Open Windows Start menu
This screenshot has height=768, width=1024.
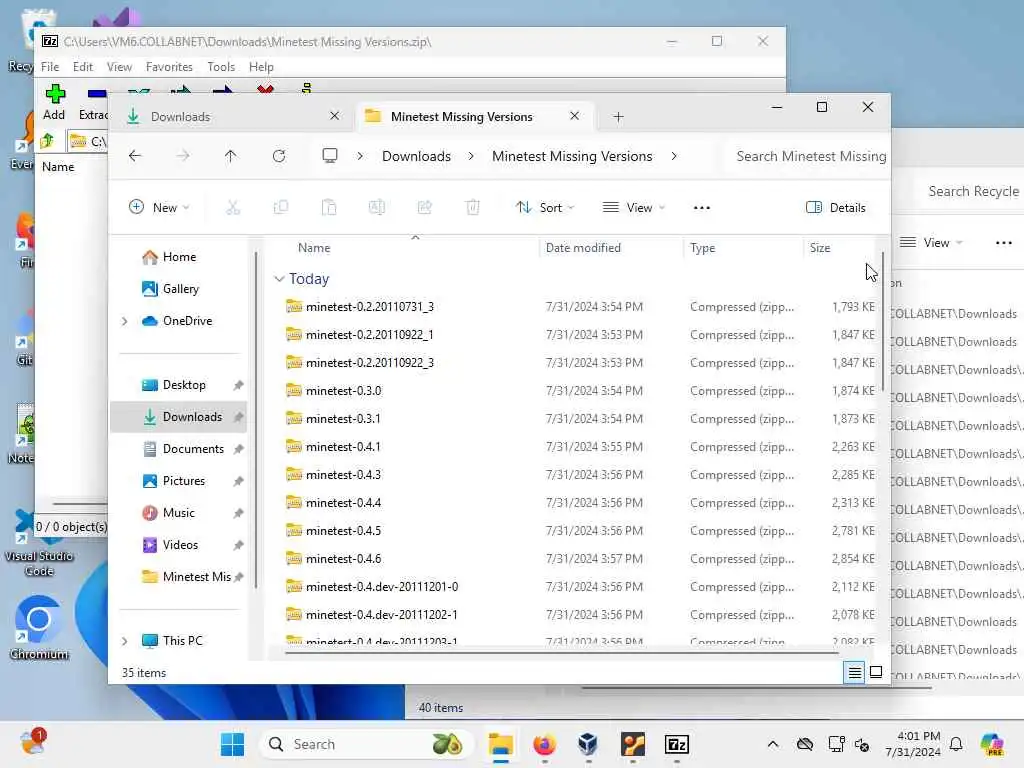pos(232,744)
